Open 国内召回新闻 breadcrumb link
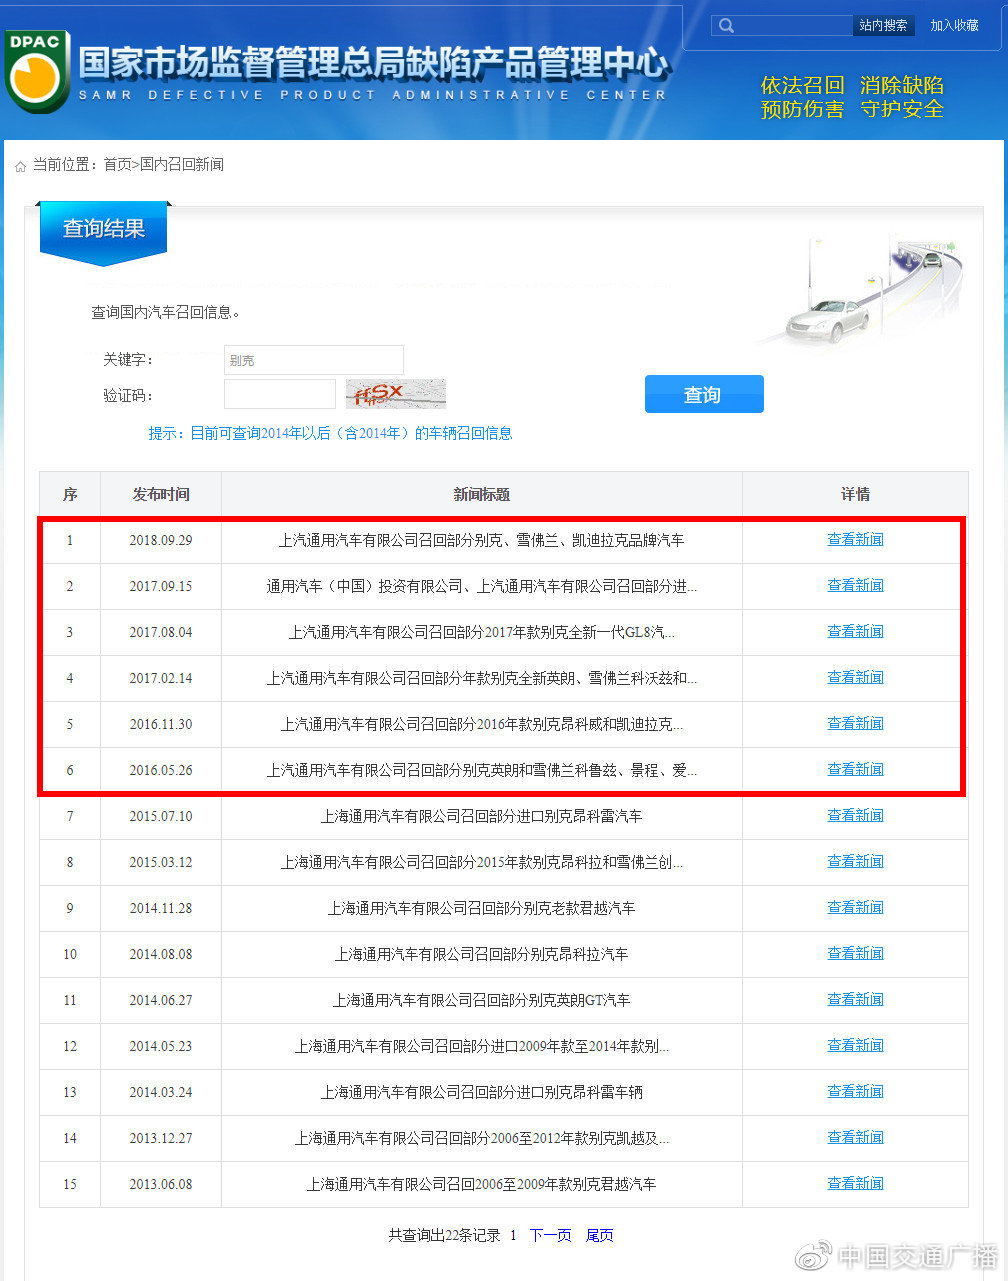 tap(182, 165)
